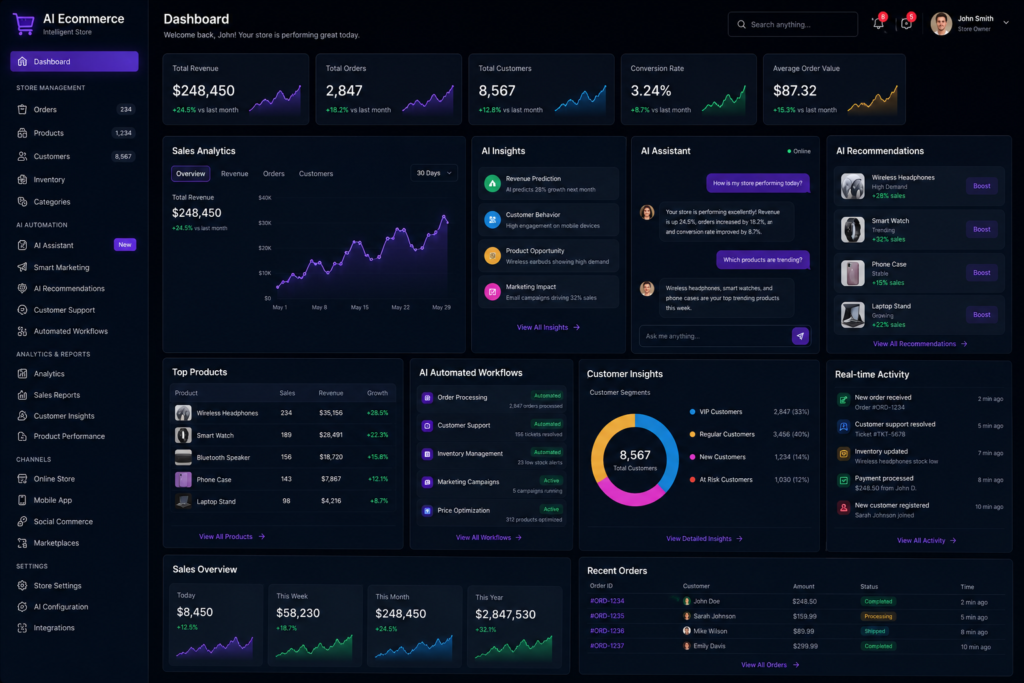Click the Customer Behavior blue insight icon

click(x=492, y=219)
